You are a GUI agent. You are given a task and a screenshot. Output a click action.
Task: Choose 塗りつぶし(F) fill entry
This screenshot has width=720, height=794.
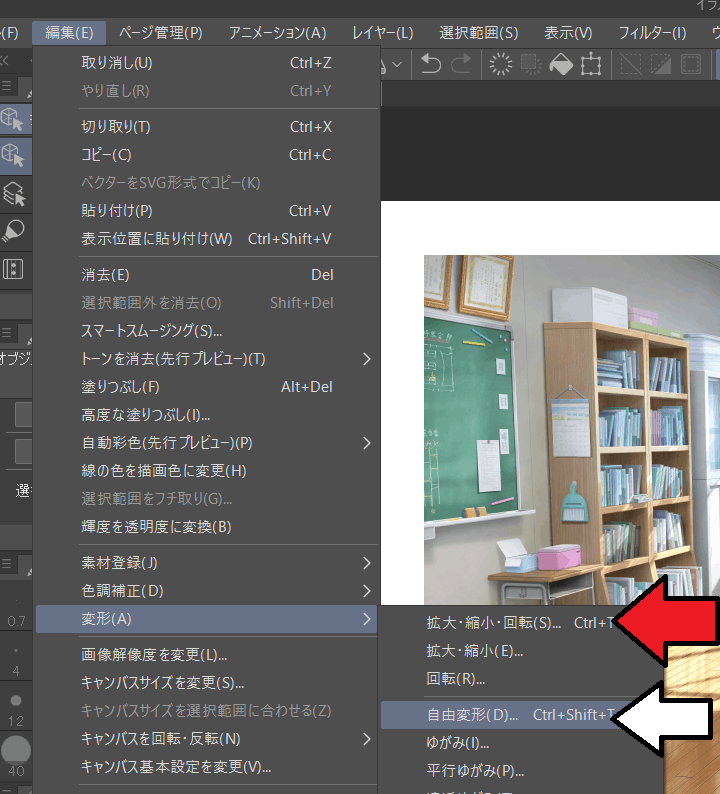[x=207, y=387]
